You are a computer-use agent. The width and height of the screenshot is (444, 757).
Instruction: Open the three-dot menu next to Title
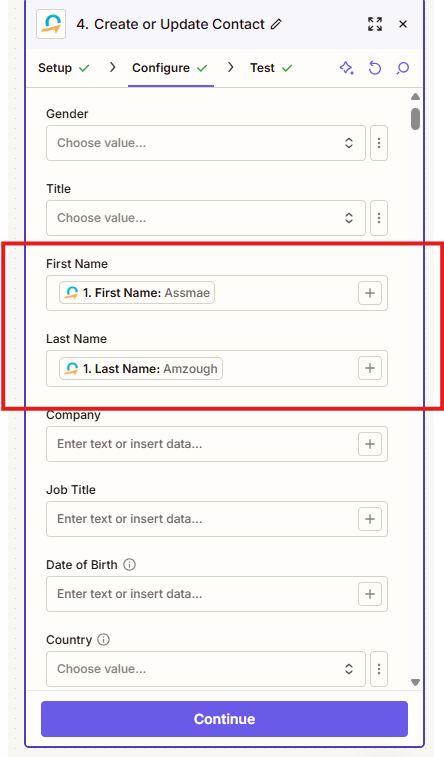379,218
